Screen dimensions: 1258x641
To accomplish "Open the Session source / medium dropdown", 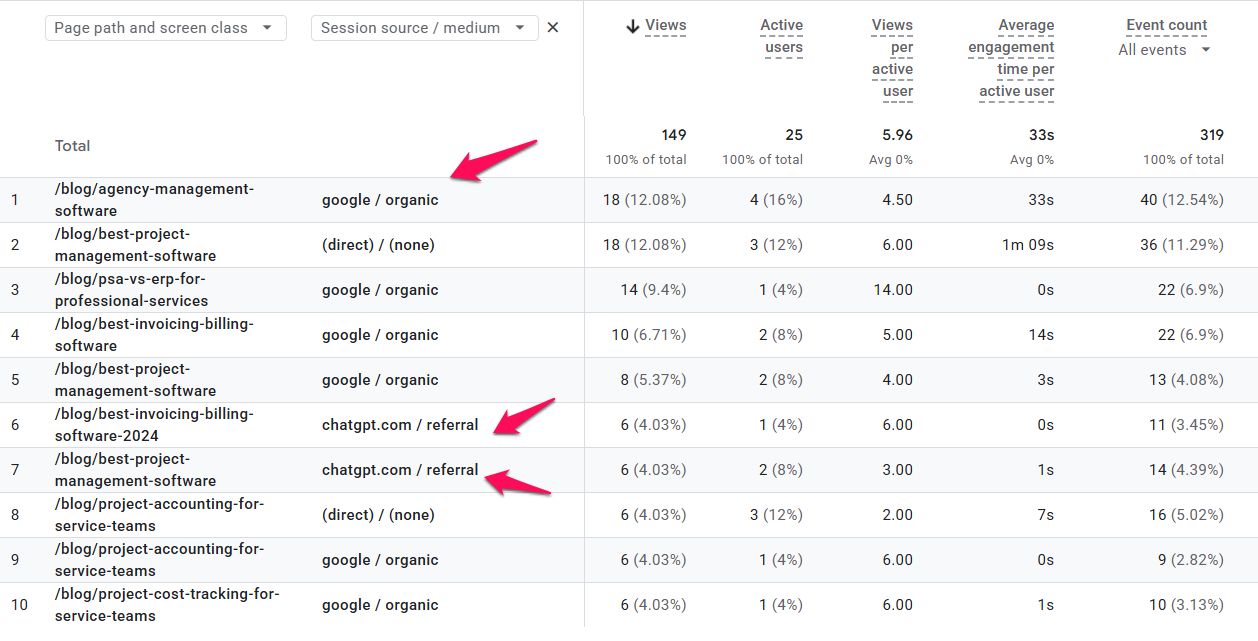I will [x=425, y=28].
